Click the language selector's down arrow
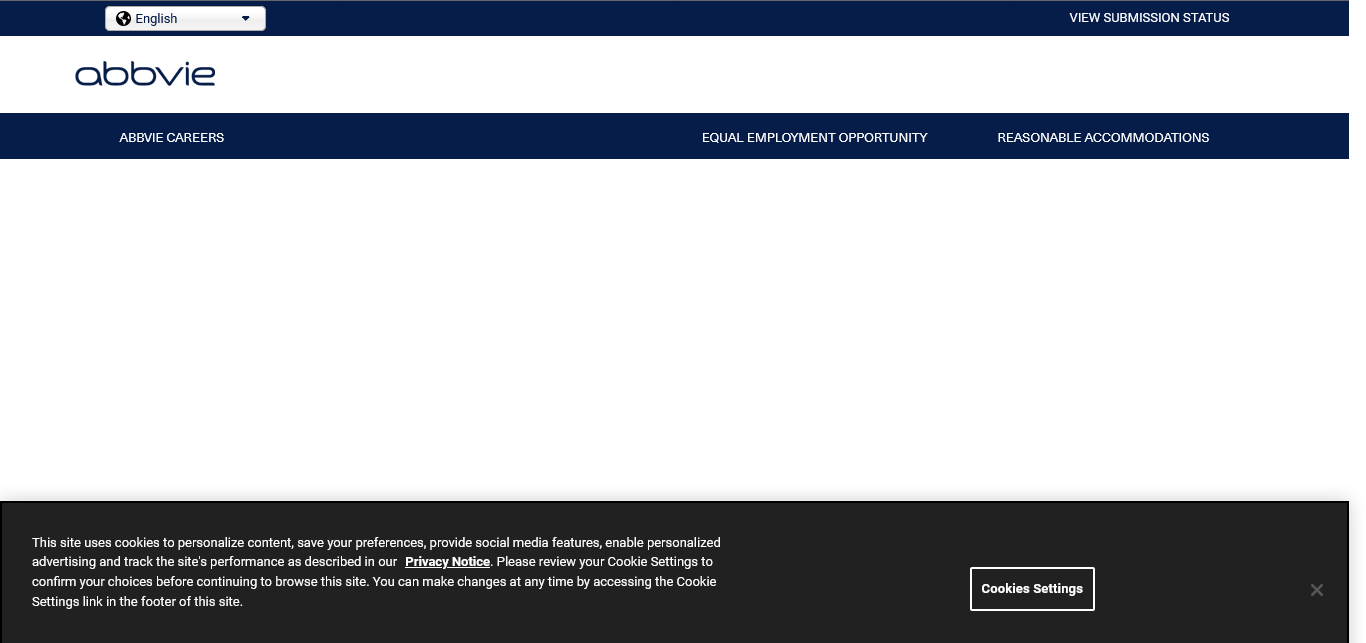The image size is (1366, 643). pos(246,18)
